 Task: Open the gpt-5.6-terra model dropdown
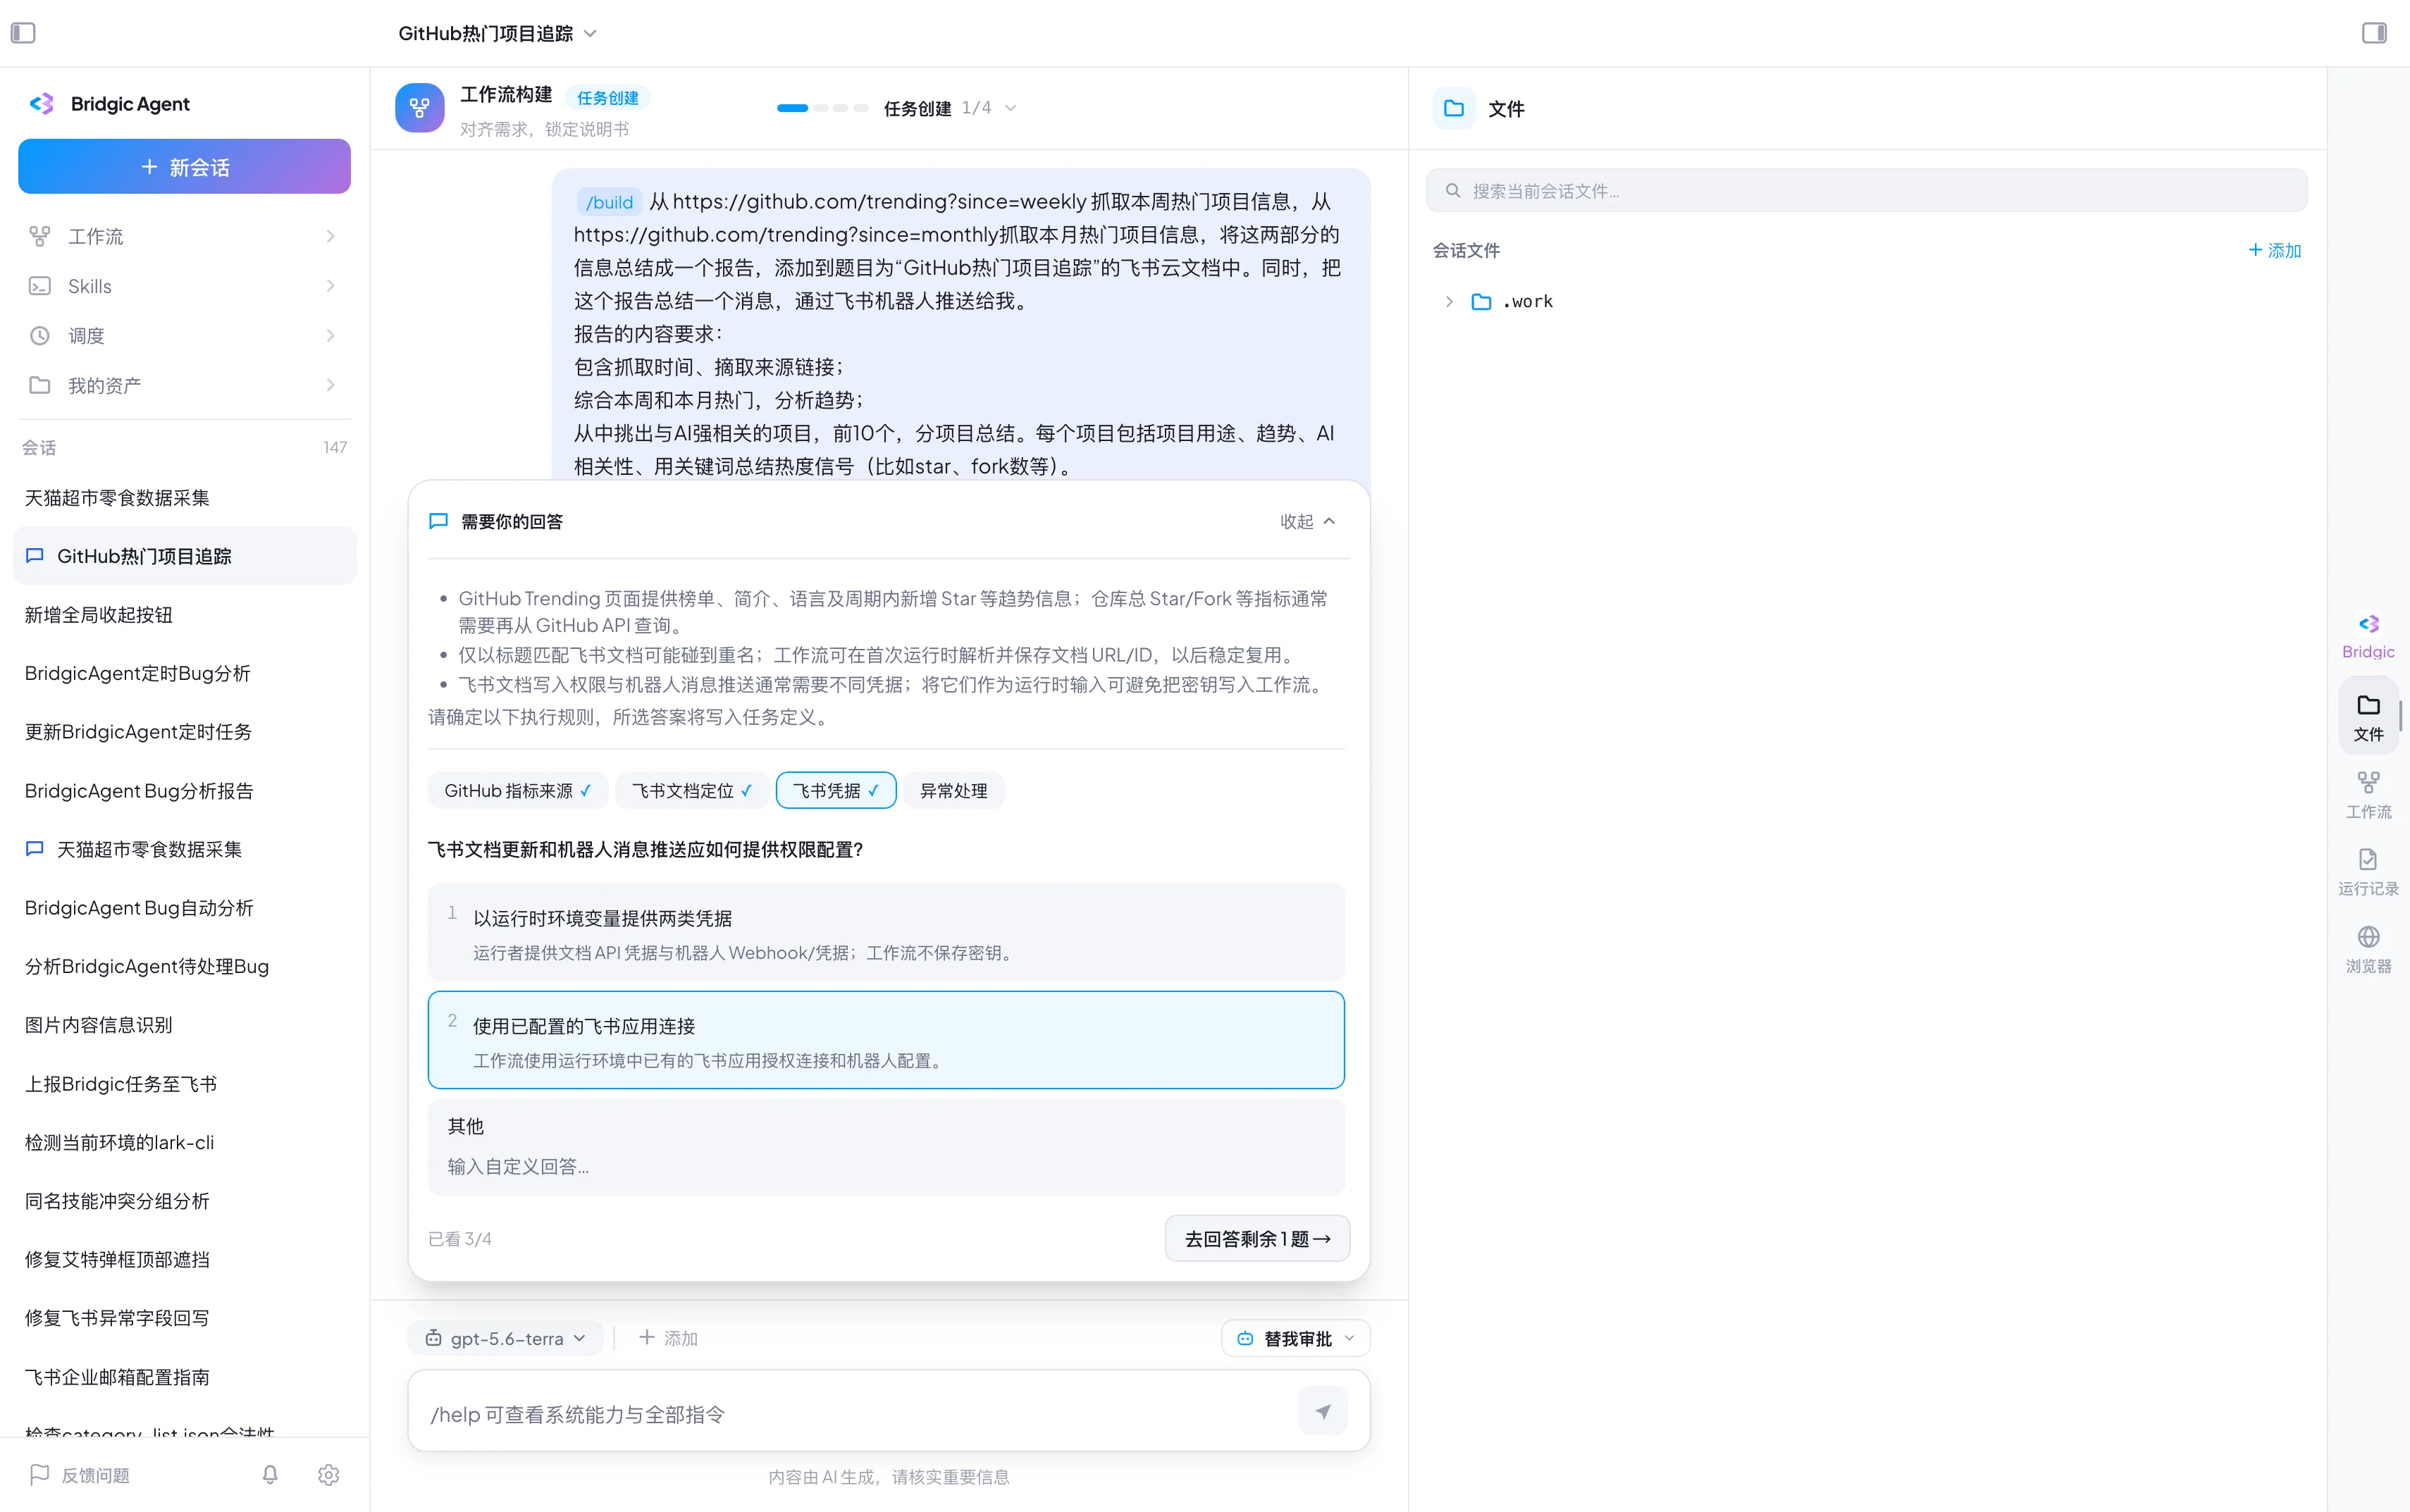pyautogui.click(x=505, y=1337)
